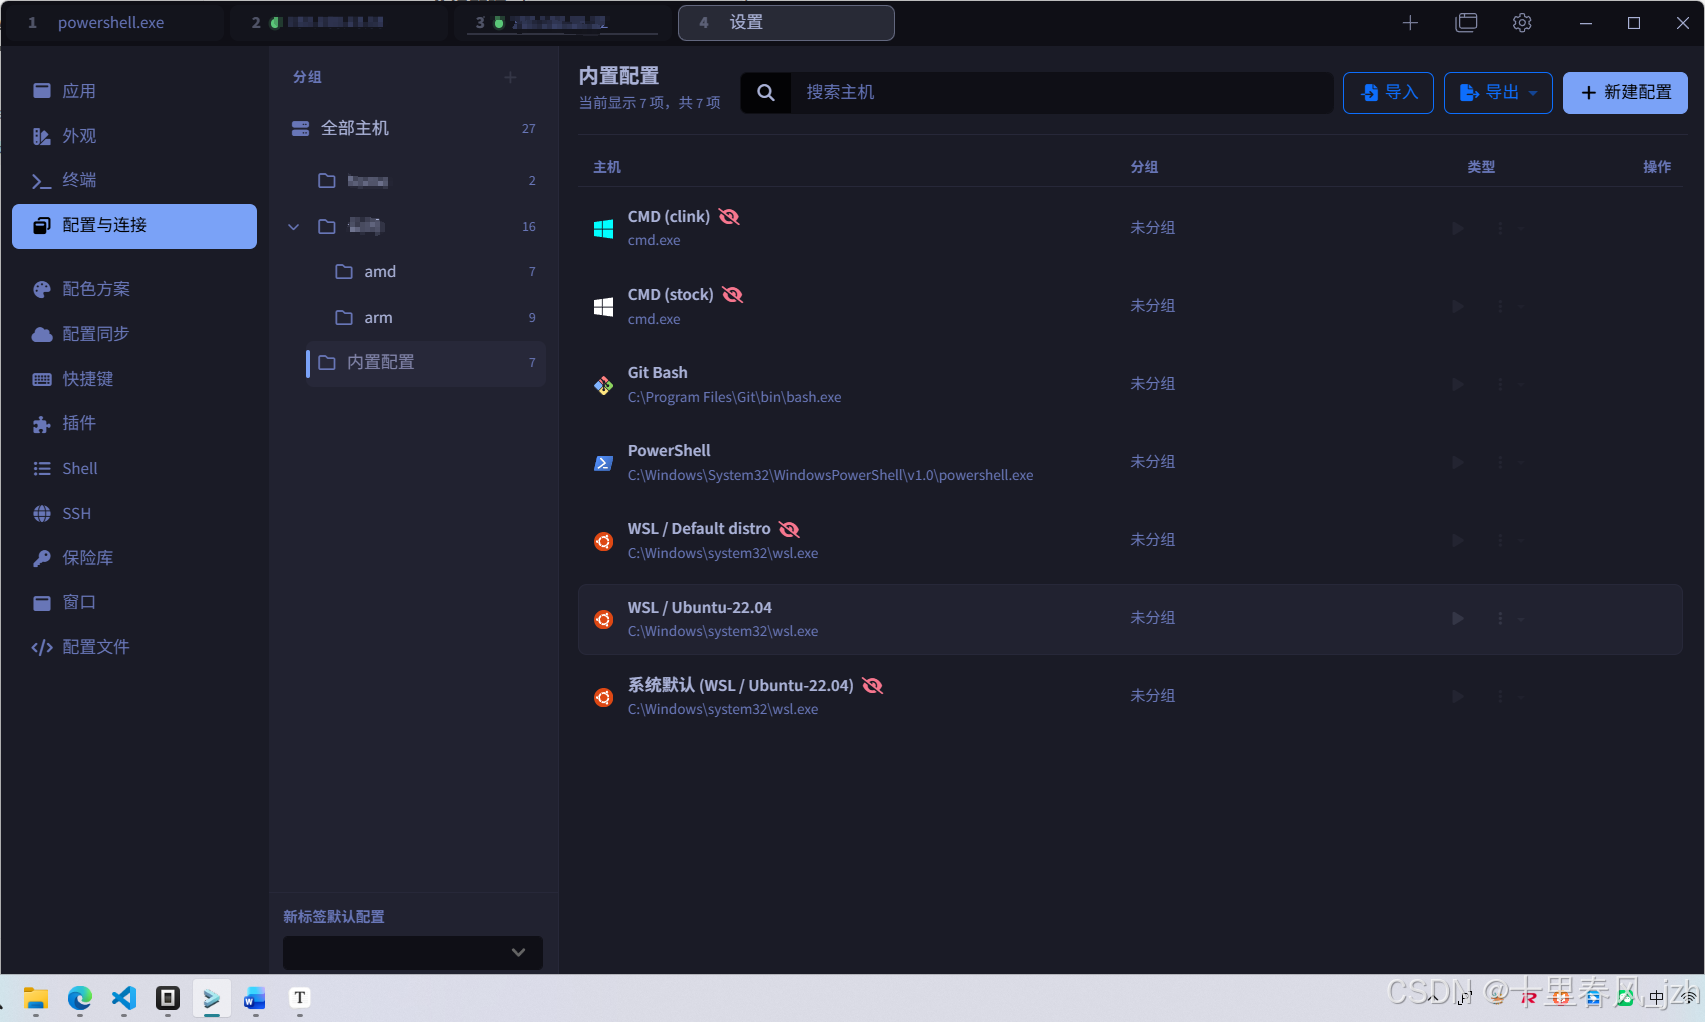Toggle visibility eye icon for 系统默认 (WSL / Ubuntu-22.04)
Screen dimensions: 1705x1022
(x=872, y=686)
